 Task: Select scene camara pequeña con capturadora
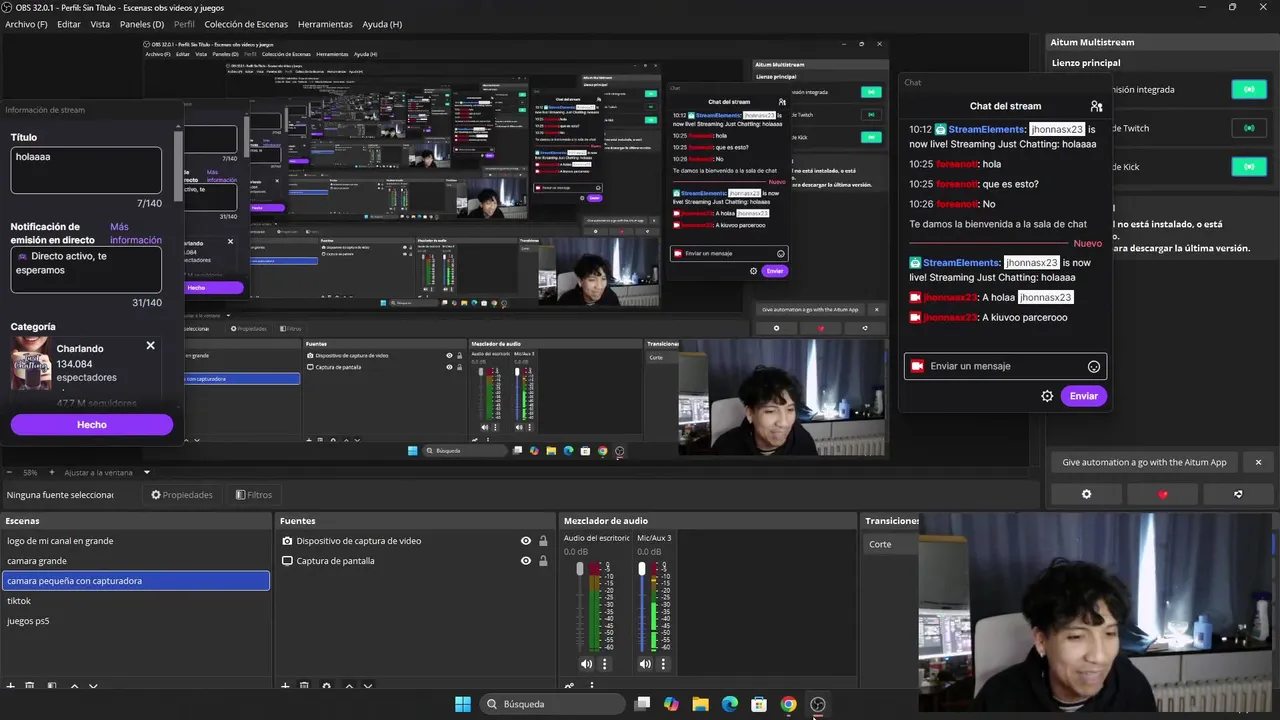coord(136,581)
